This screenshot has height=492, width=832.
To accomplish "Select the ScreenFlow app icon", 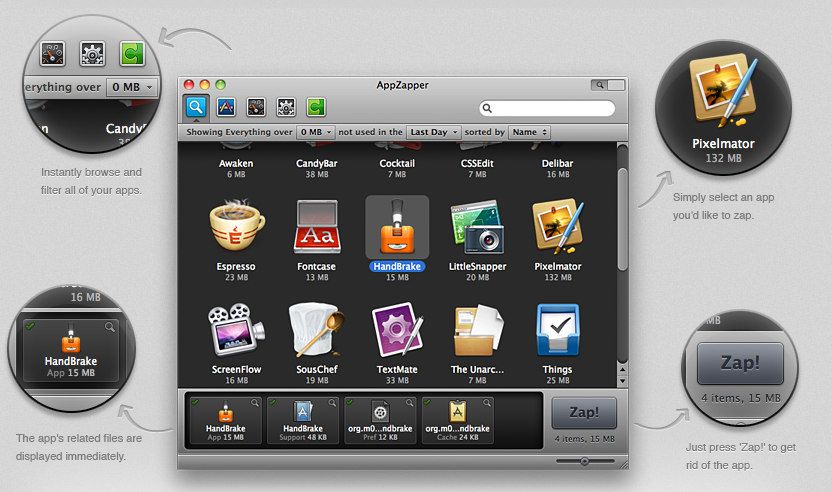I will 236,331.
